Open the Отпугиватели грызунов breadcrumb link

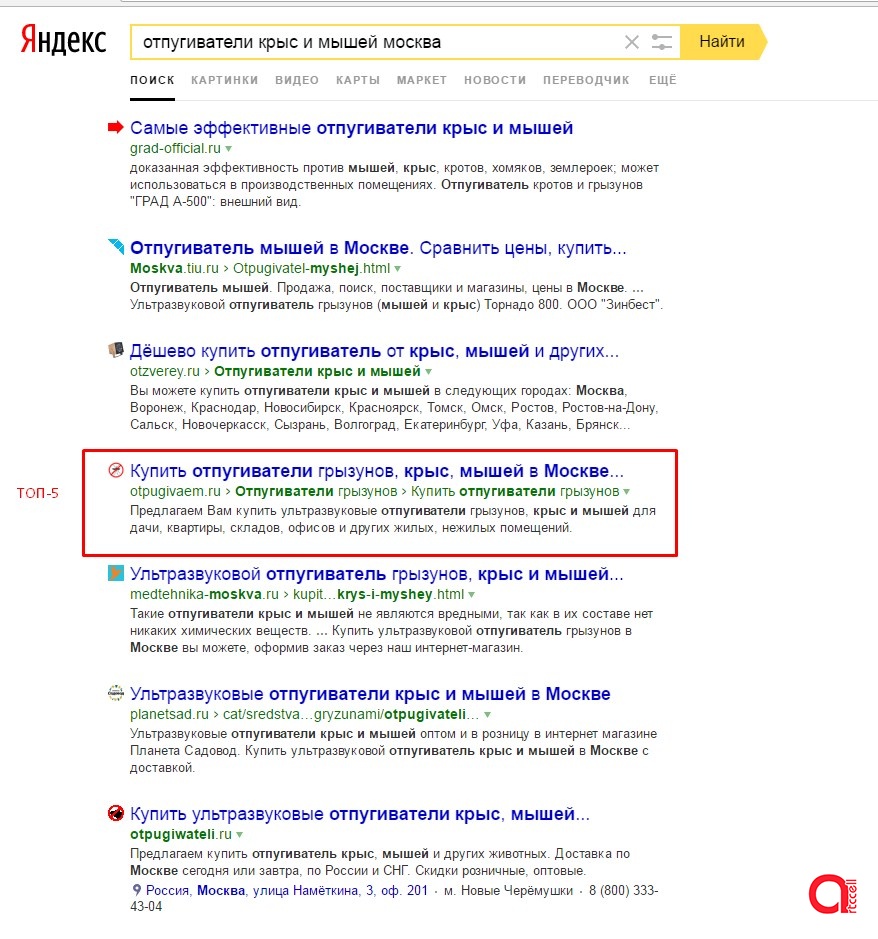point(316,492)
